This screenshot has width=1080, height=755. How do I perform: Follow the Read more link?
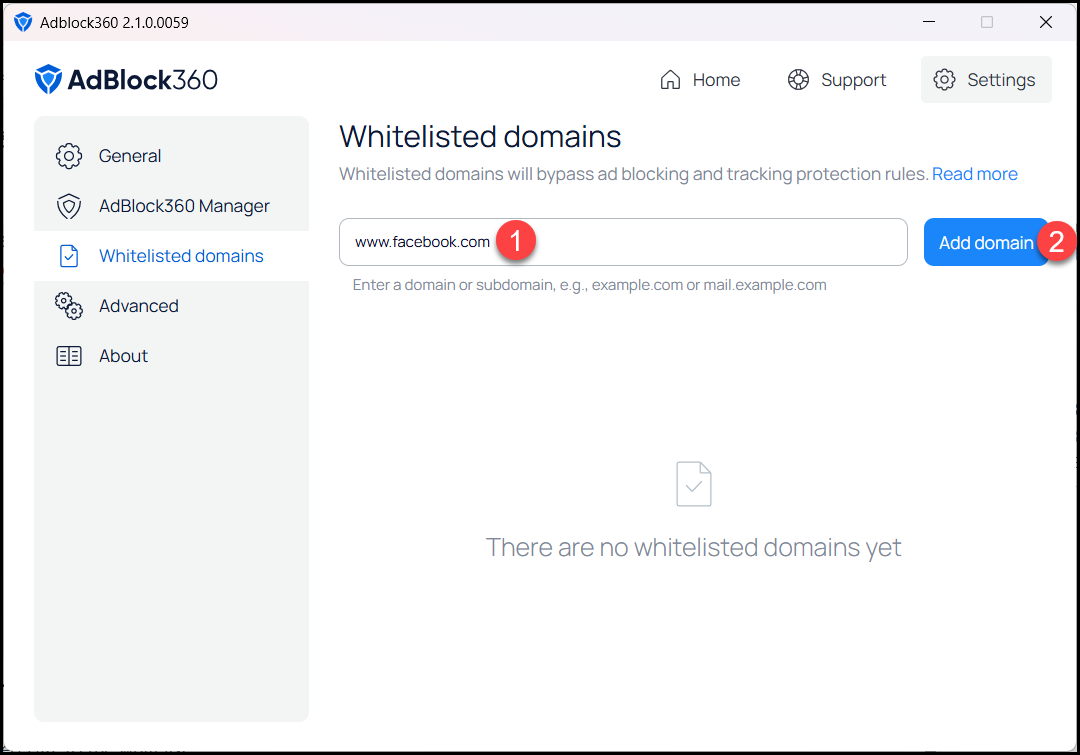(x=975, y=174)
